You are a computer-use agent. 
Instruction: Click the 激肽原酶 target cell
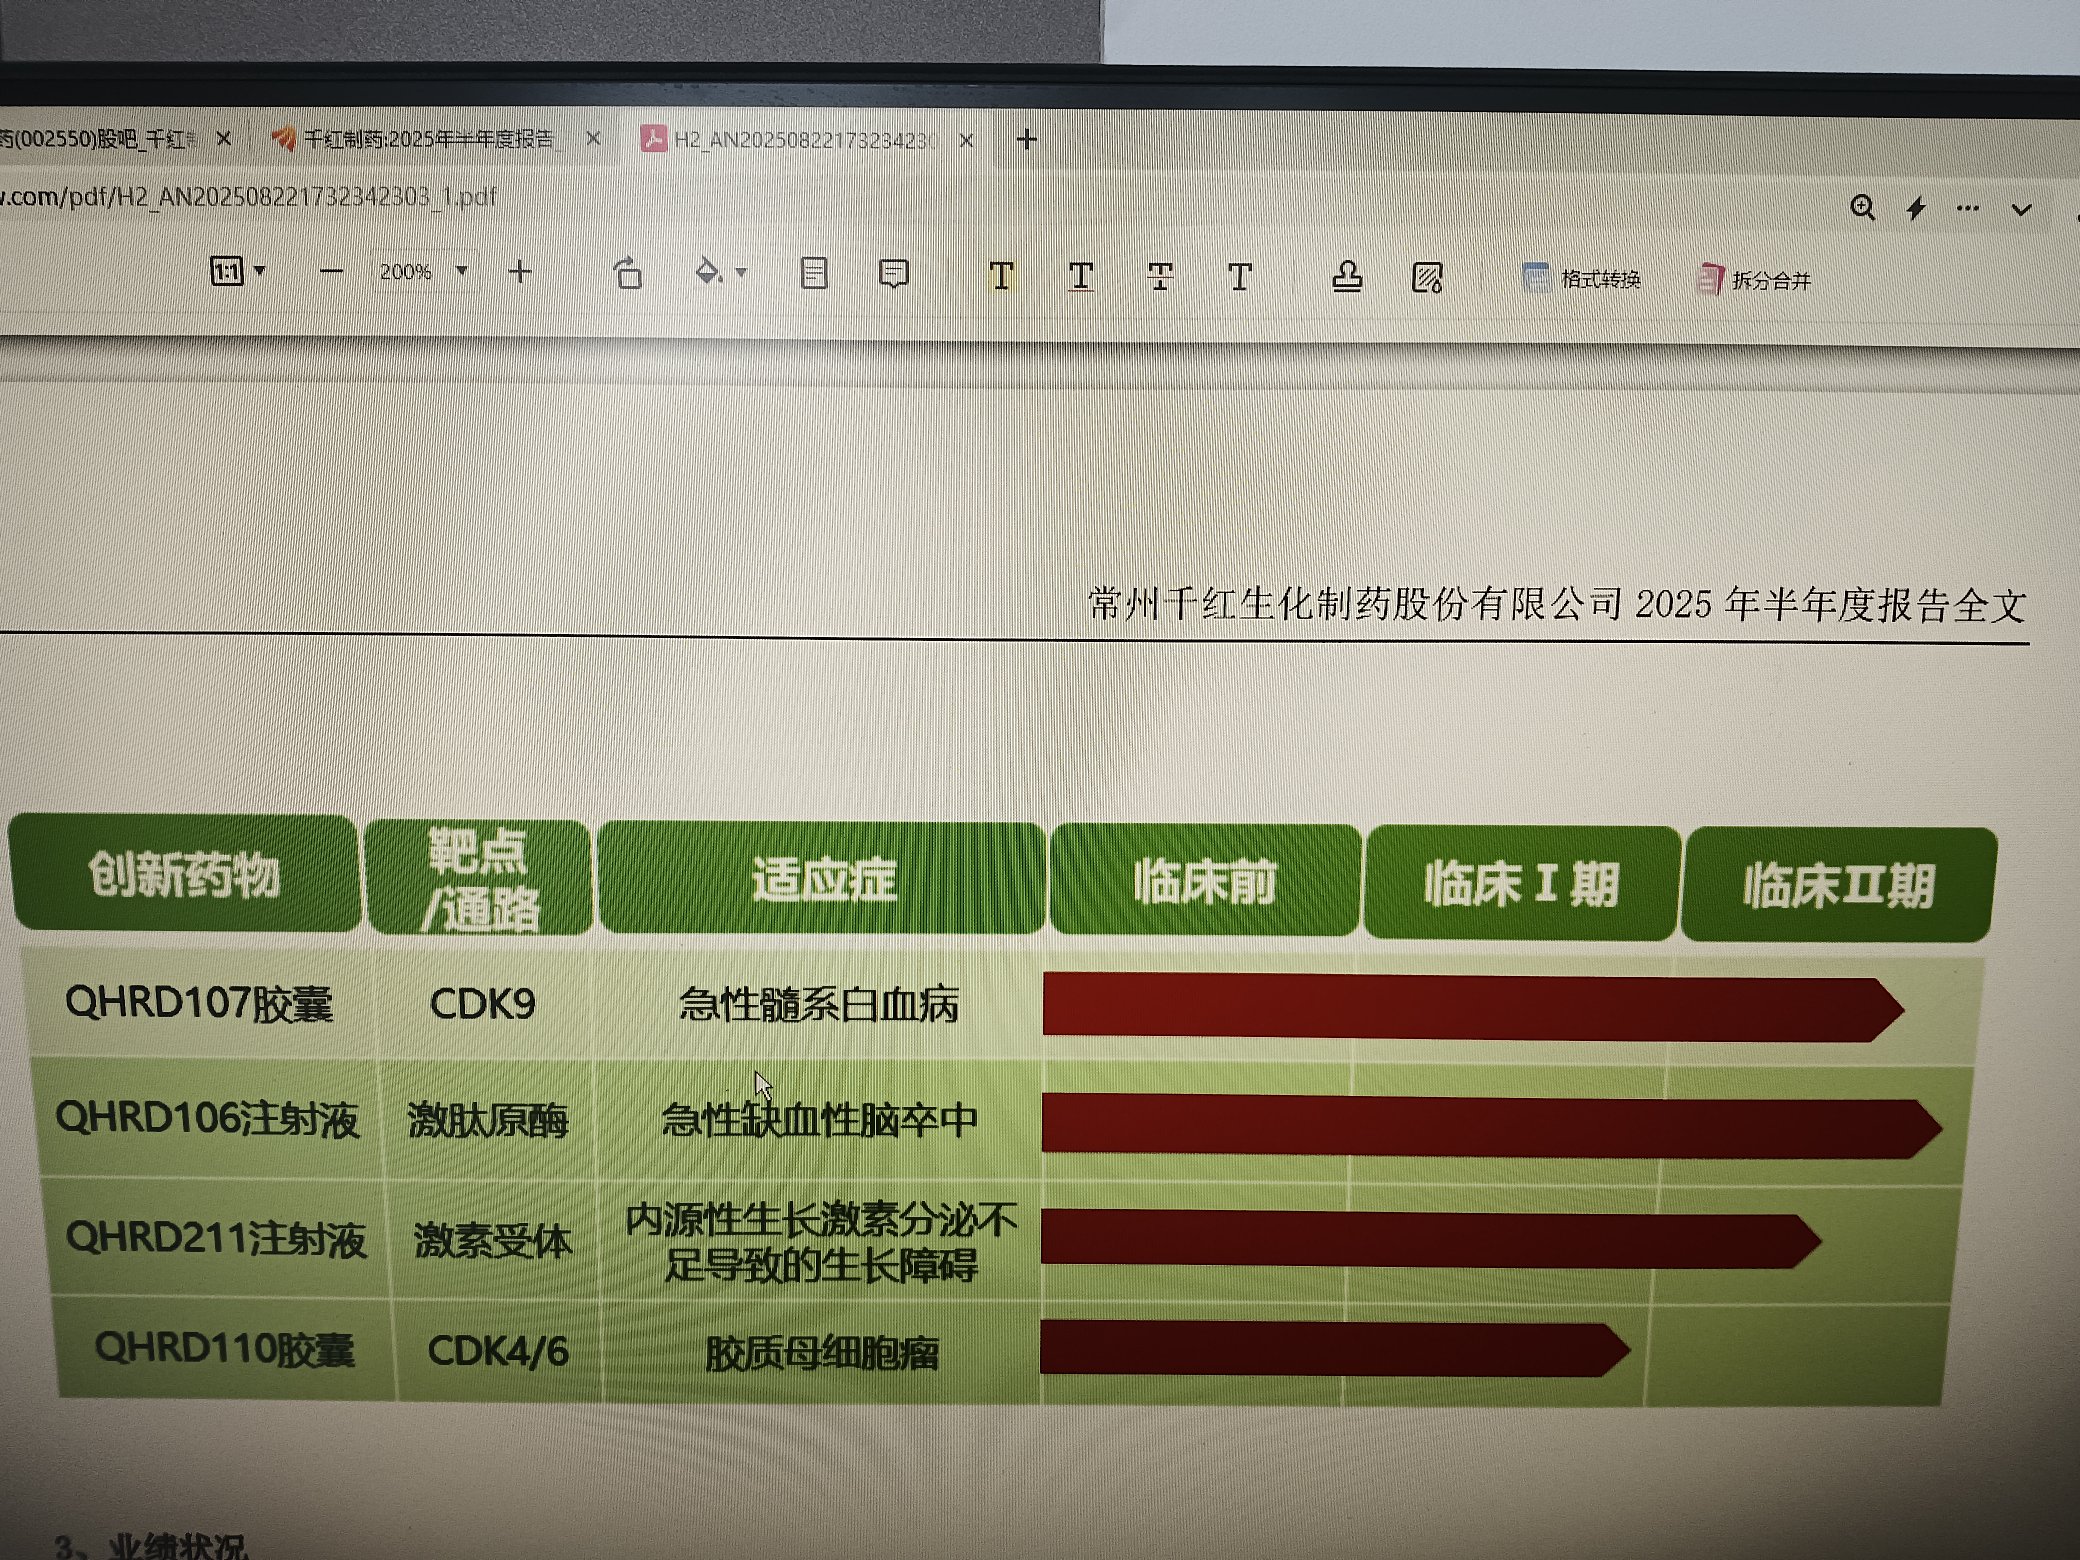point(488,1120)
